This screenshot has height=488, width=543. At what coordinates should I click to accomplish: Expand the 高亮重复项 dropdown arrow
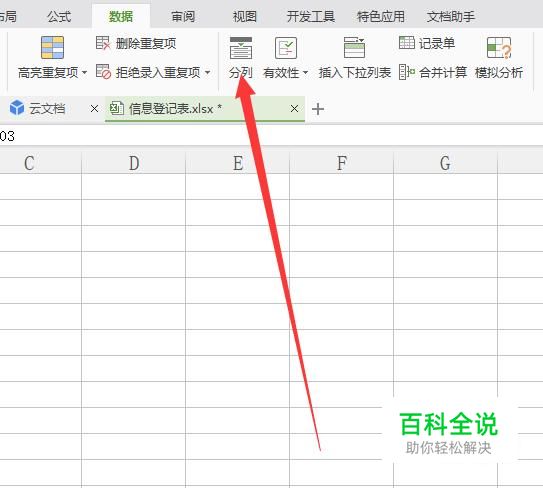[x=84, y=73]
